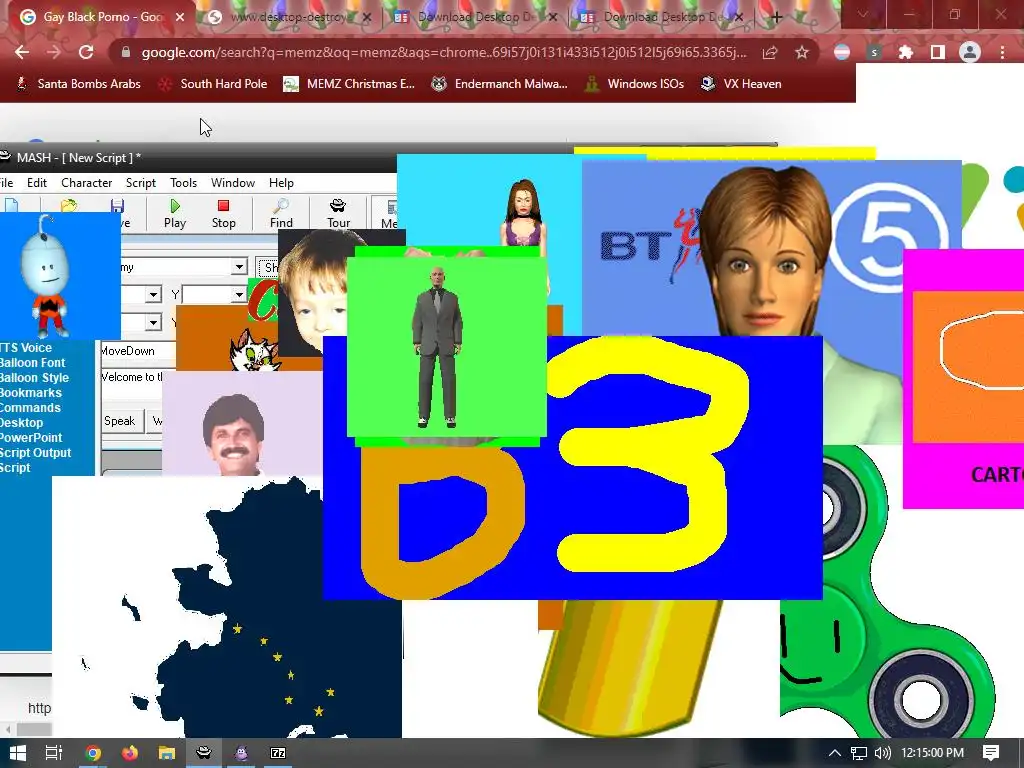Share this page from the address bar
This screenshot has height=768, width=1024.
tap(770, 52)
